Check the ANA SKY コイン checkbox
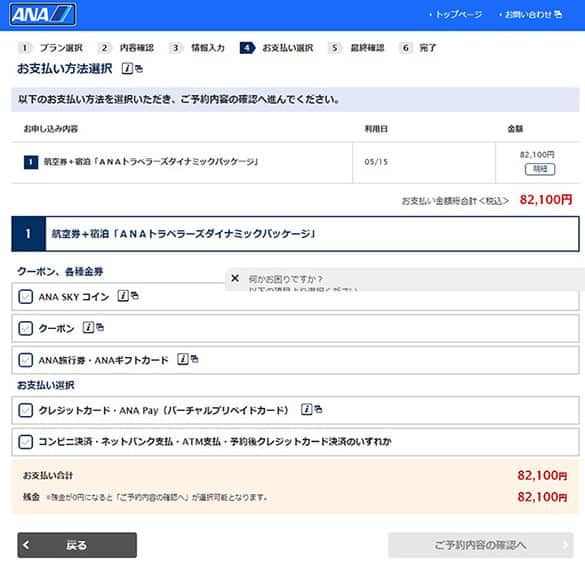 pyautogui.click(x=25, y=297)
